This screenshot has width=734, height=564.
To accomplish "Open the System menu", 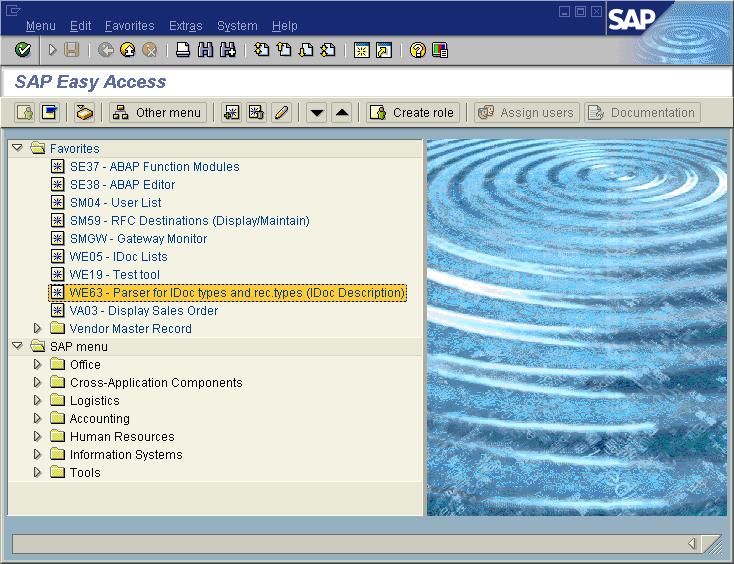I will tap(237, 26).
